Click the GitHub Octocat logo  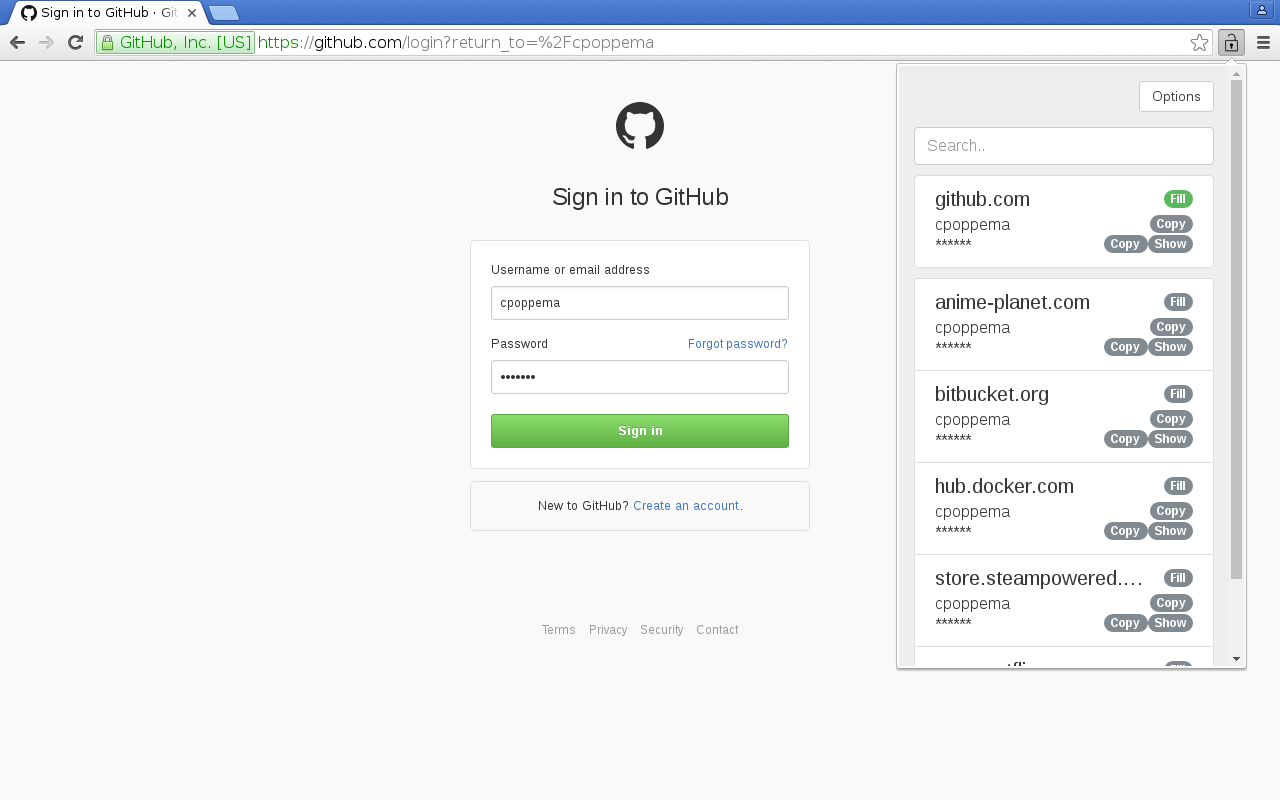coord(640,125)
